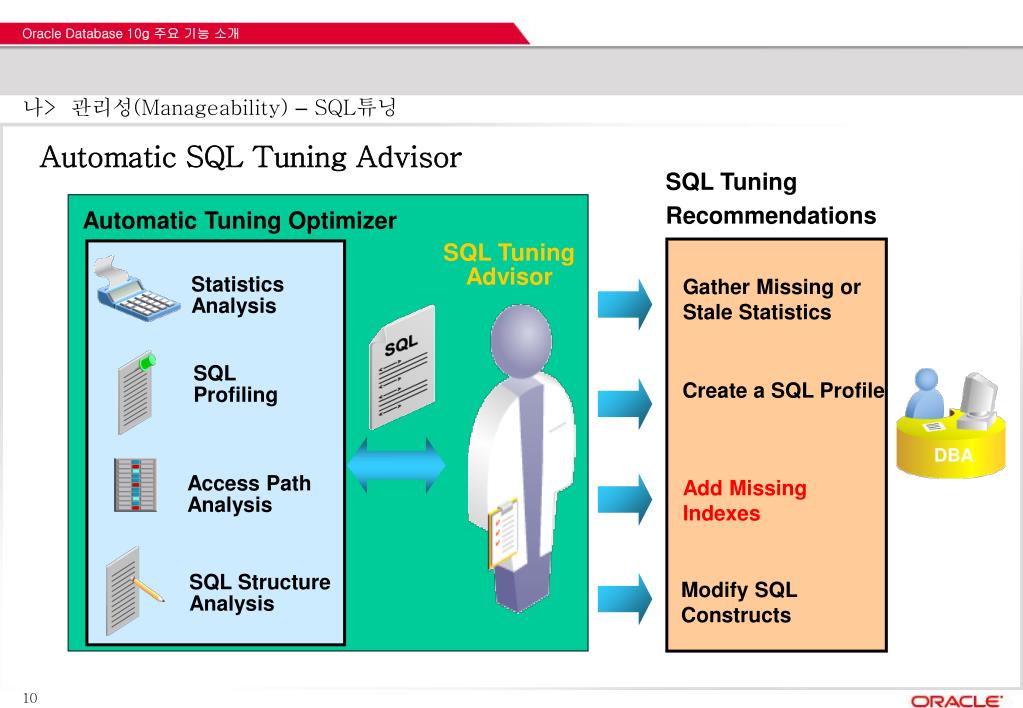Click the Gather Missing or Stale Statistics text
Image resolution: width=1023 pixels, height=708 pixels.
click(771, 300)
